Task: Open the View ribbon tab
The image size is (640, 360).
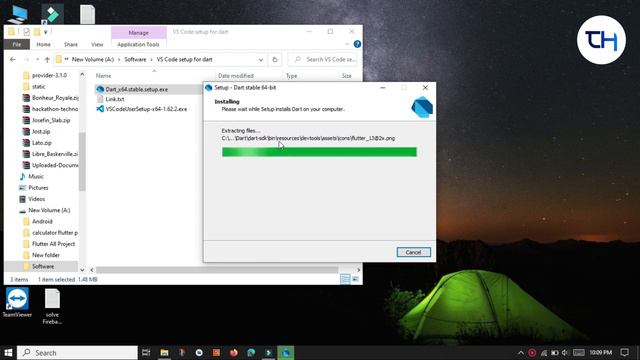Action: point(97,44)
